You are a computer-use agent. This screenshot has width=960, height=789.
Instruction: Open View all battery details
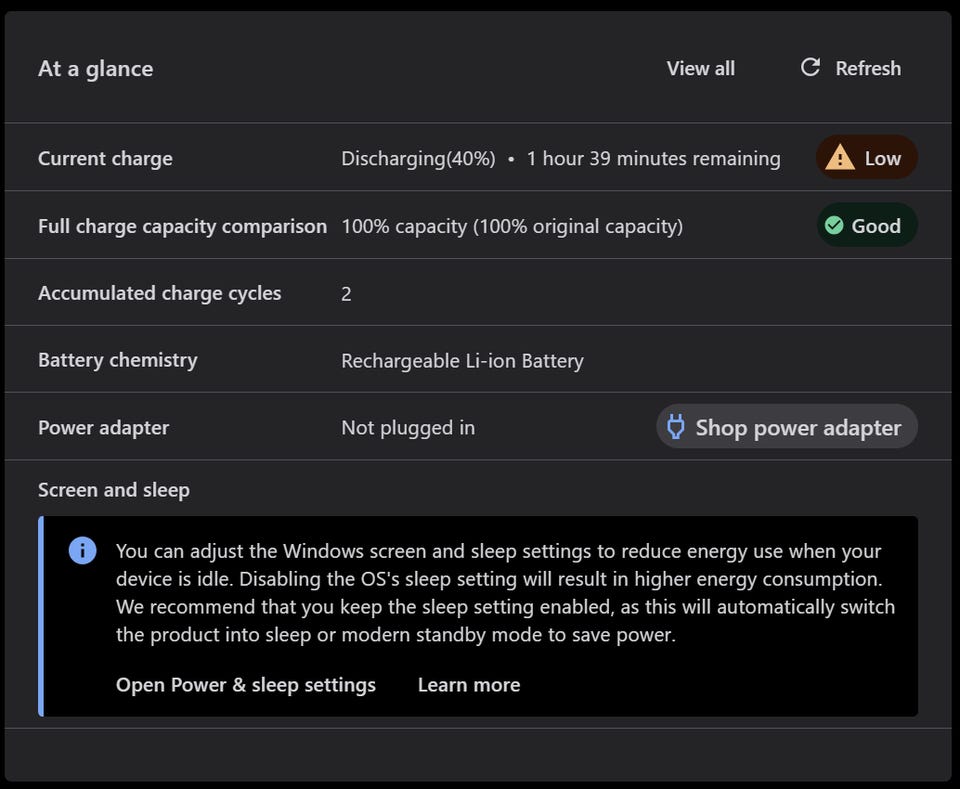coord(700,68)
